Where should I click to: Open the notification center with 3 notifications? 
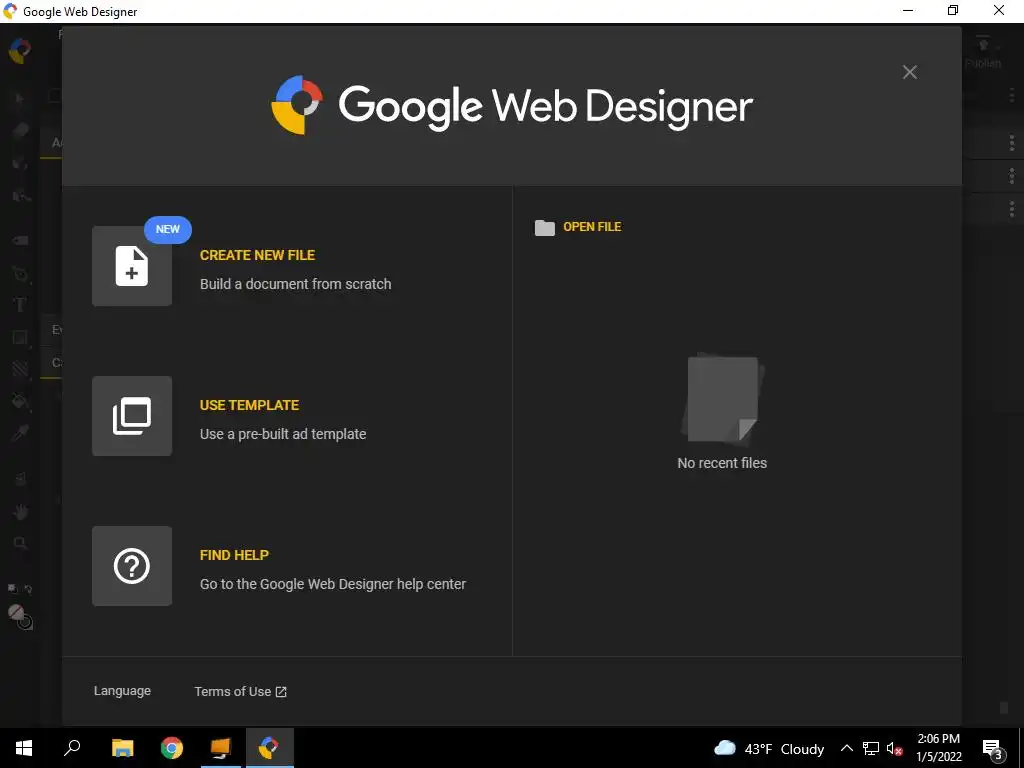[x=993, y=749]
